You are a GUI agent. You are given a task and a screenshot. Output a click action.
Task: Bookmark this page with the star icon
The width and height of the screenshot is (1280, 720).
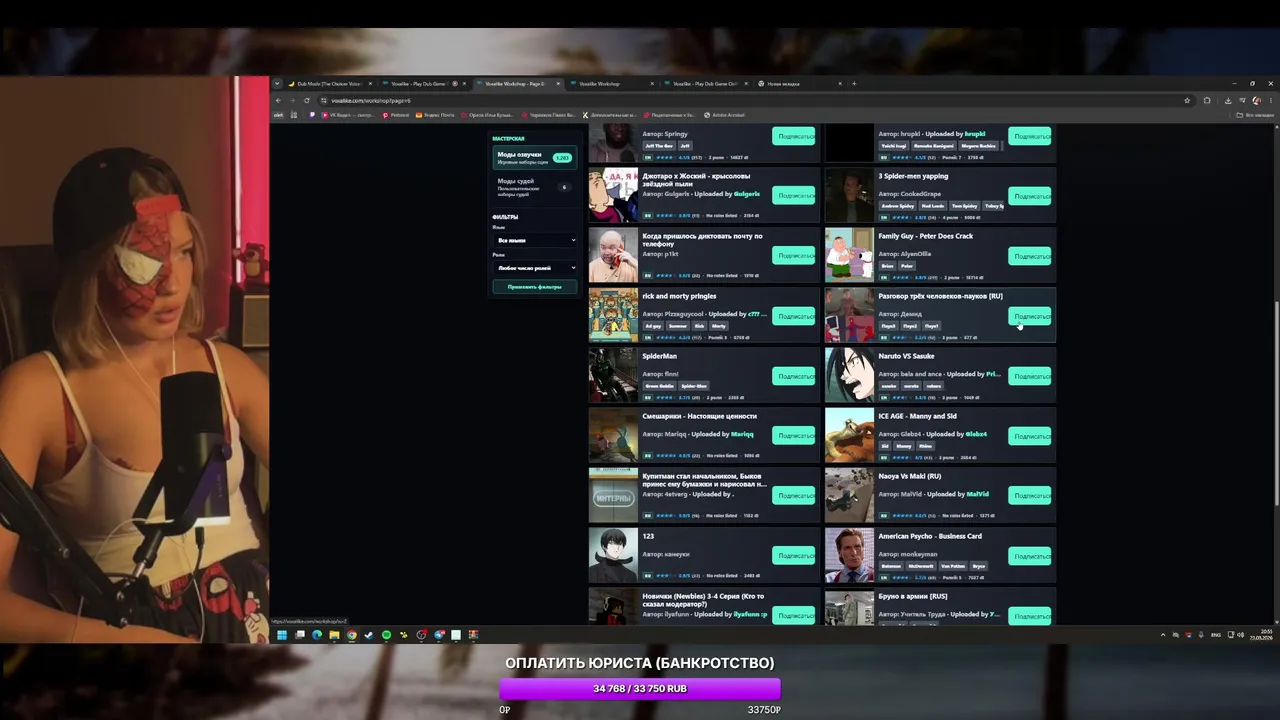pyautogui.click(x=1187, y=100)
